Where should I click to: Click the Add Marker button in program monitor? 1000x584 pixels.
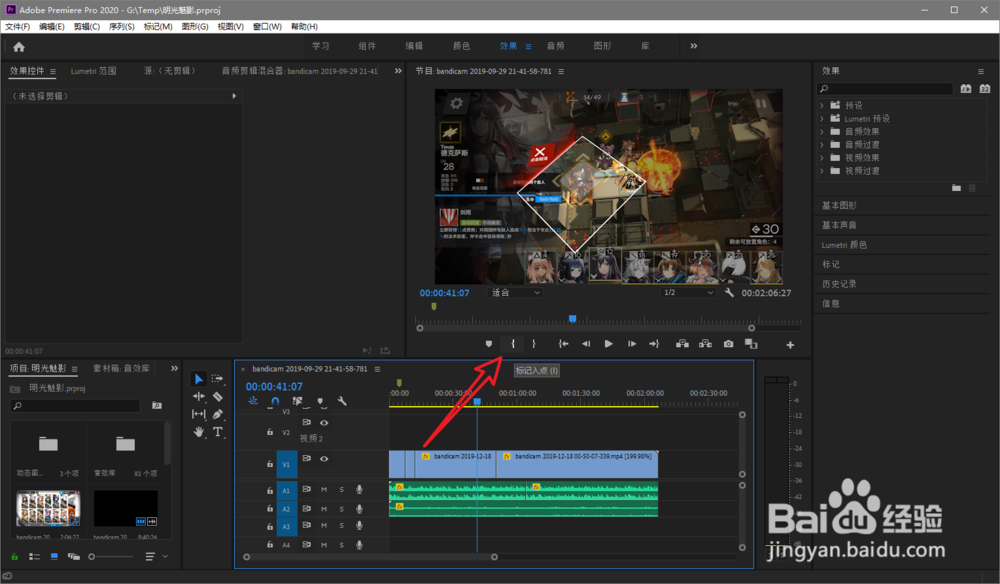[x=489, y=344]
